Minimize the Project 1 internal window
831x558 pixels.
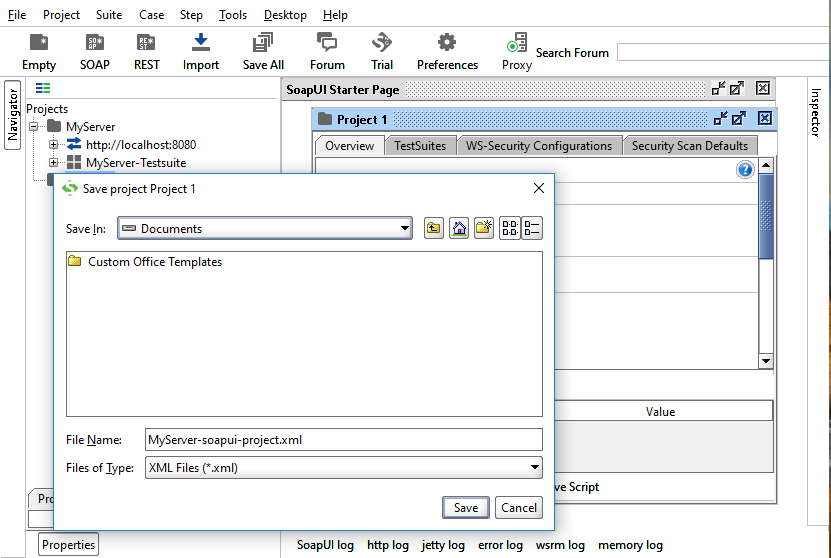click(721, 118)
